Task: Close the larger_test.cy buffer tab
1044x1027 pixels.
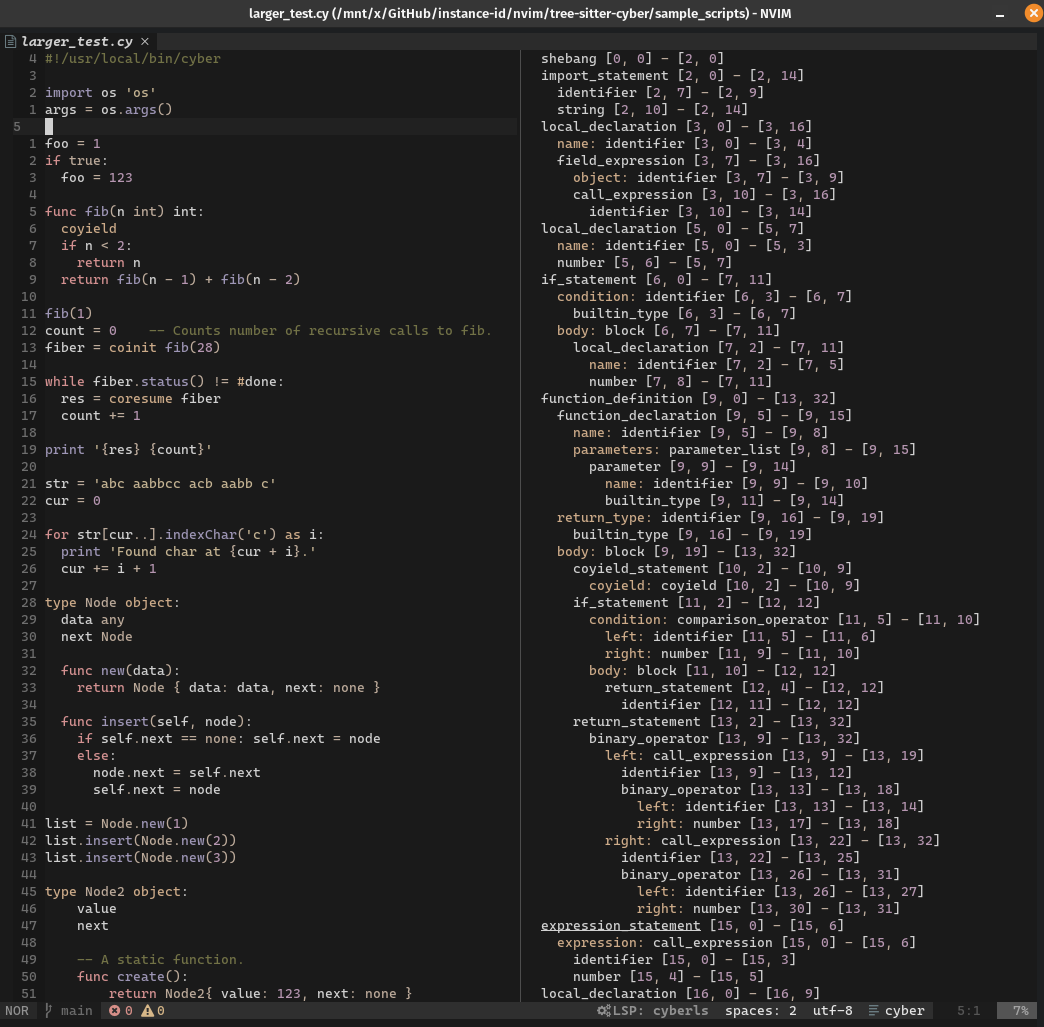Action: tap(145, 42)
